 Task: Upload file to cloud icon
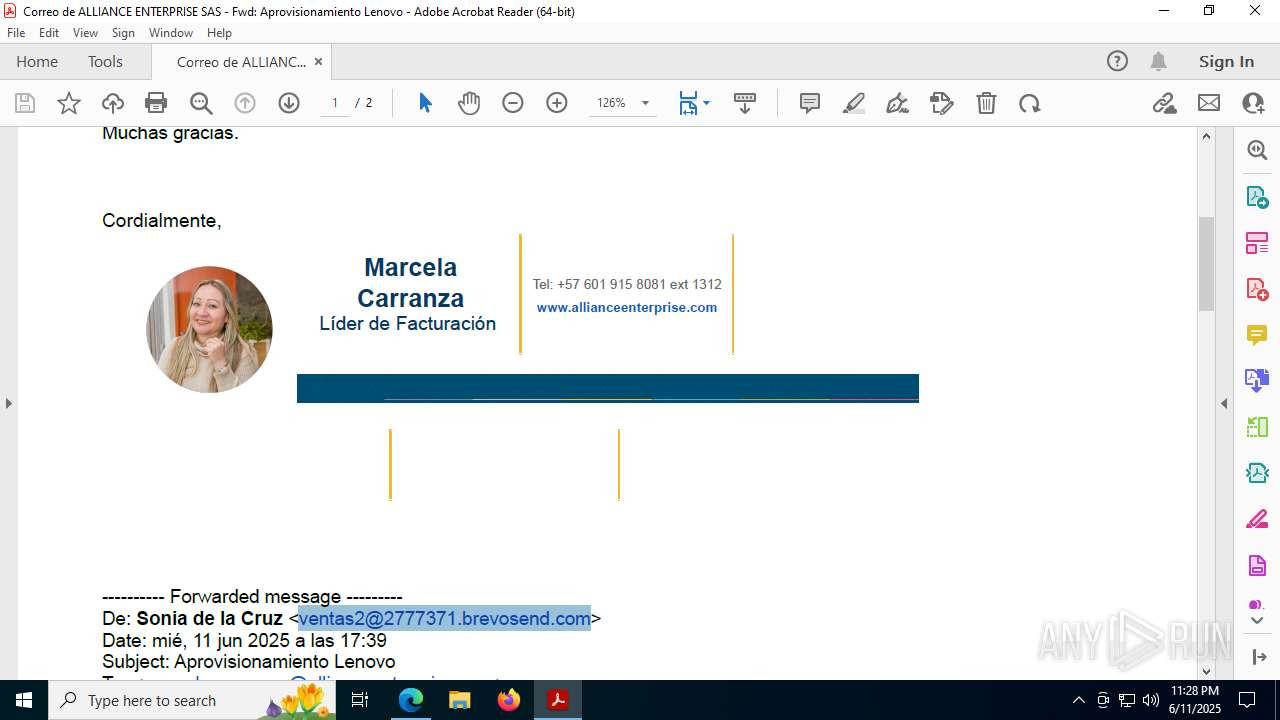[113, 103]
